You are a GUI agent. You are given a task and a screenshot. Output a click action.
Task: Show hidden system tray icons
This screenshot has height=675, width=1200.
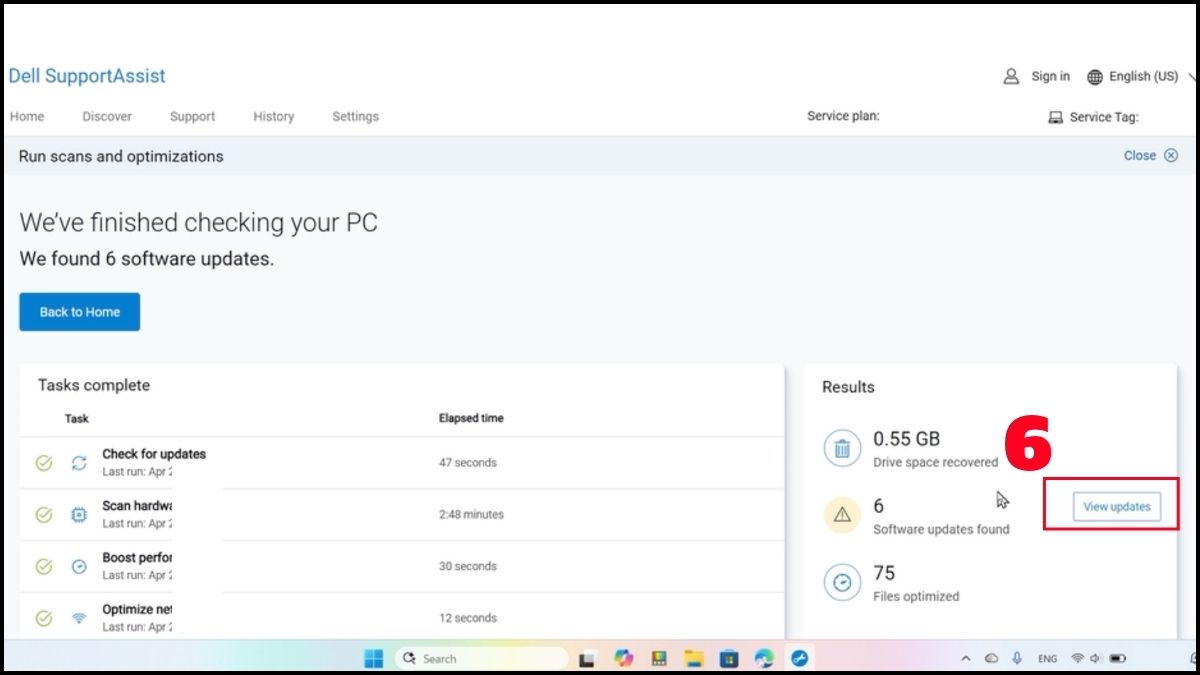coord(966,658)
